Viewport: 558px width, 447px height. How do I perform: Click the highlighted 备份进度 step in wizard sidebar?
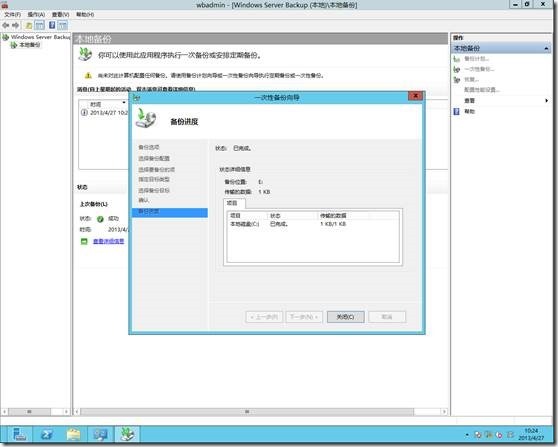170,212
